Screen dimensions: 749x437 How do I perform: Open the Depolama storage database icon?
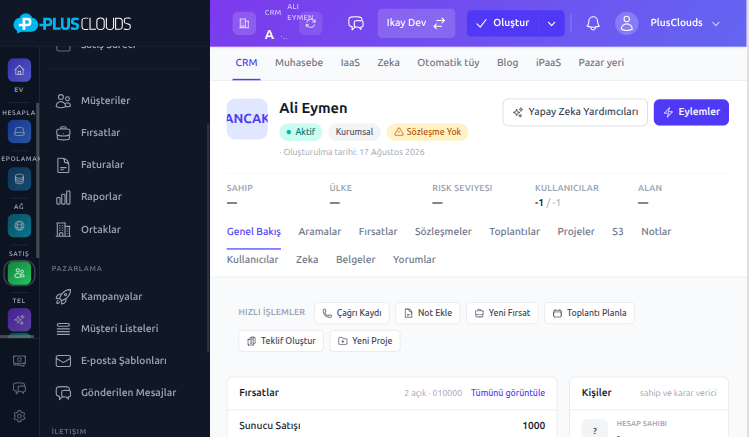pos(19,179)
